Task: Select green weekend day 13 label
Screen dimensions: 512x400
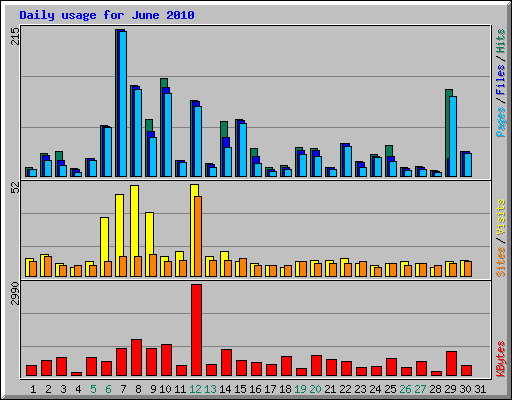Action: 210,389
